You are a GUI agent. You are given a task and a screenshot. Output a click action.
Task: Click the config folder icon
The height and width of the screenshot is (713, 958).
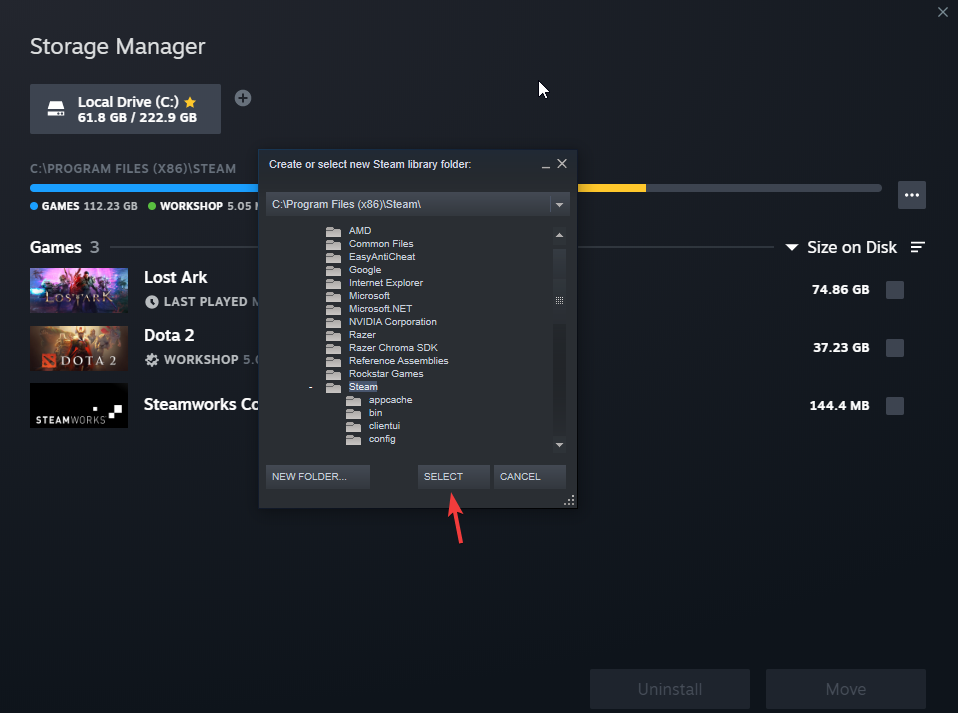(354, 439)
